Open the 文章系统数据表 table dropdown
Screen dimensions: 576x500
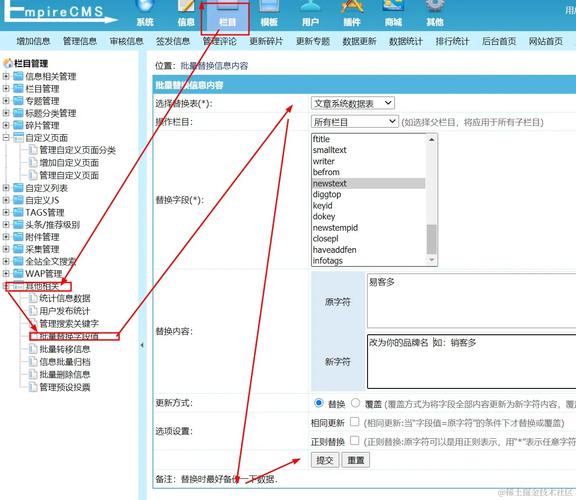coord(353,103)
